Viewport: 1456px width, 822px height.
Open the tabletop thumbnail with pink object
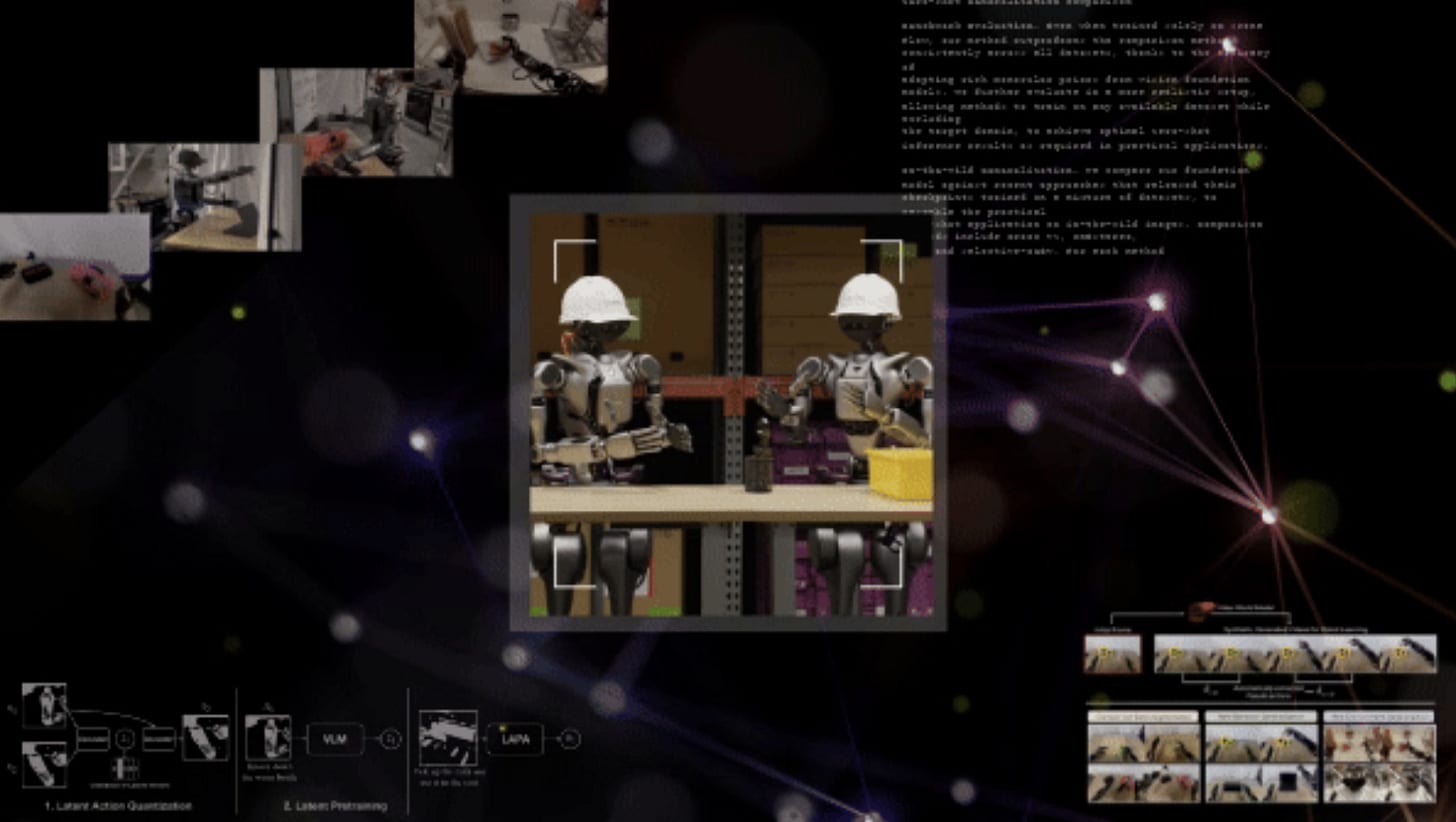(75, 266)
